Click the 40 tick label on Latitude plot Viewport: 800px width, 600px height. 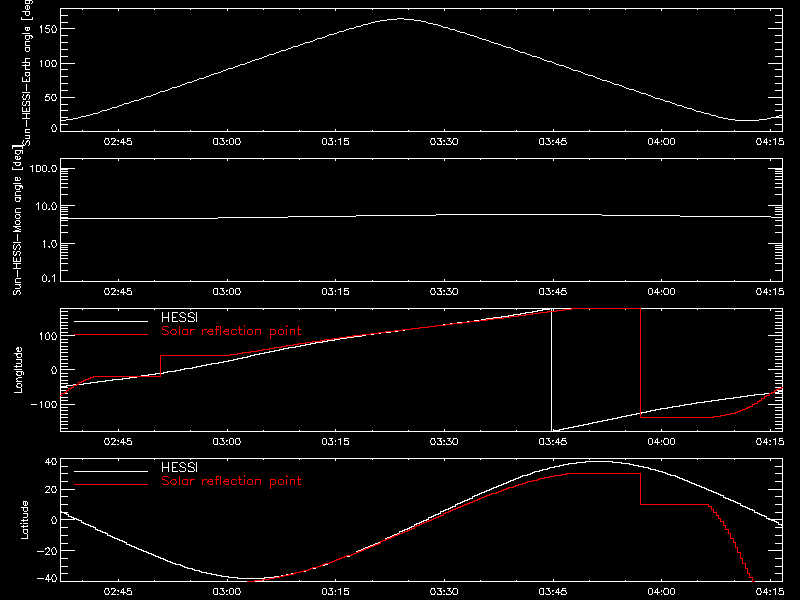click(52, 462)
